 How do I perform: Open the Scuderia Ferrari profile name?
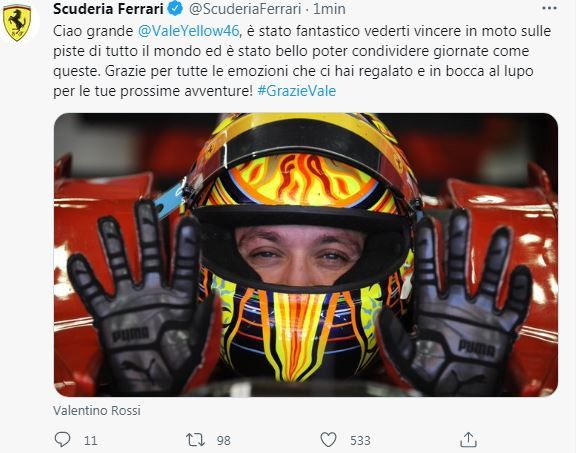point(108,9)
